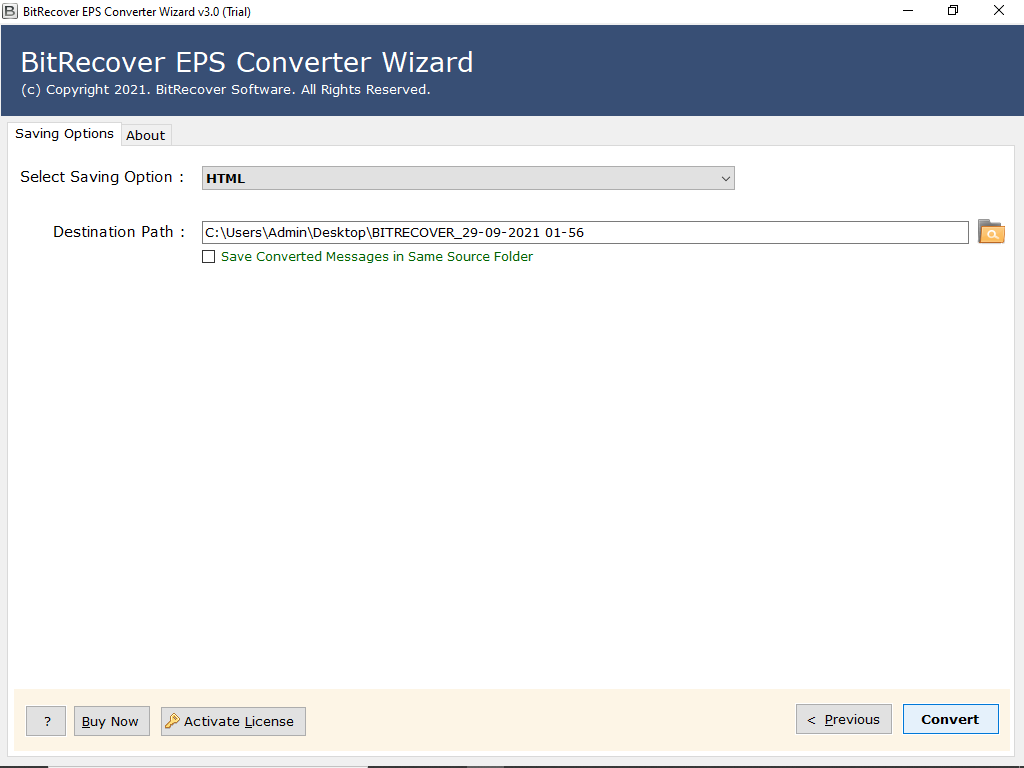Minimize the EPS Converter Wizard window
The height and width of the screenshot is (768, 1024).
coord(908,10)
